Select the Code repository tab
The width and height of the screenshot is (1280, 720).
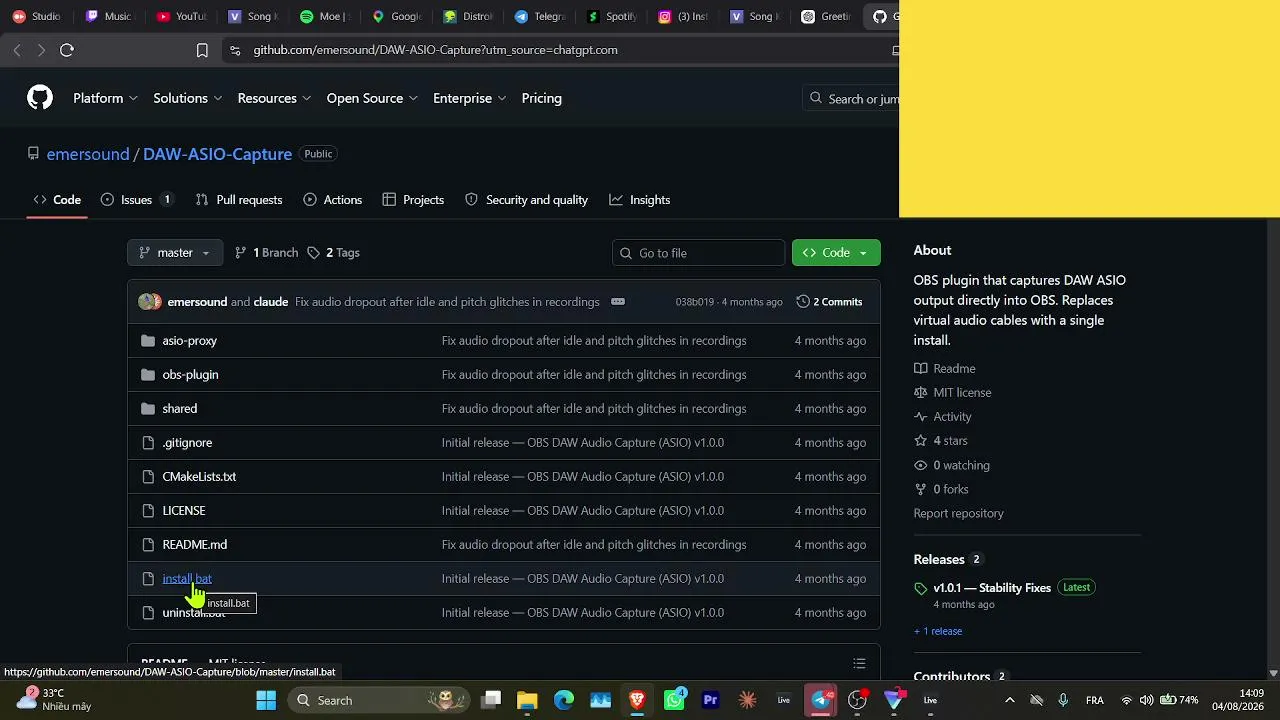pyautogui.click(x=57, y=200)
